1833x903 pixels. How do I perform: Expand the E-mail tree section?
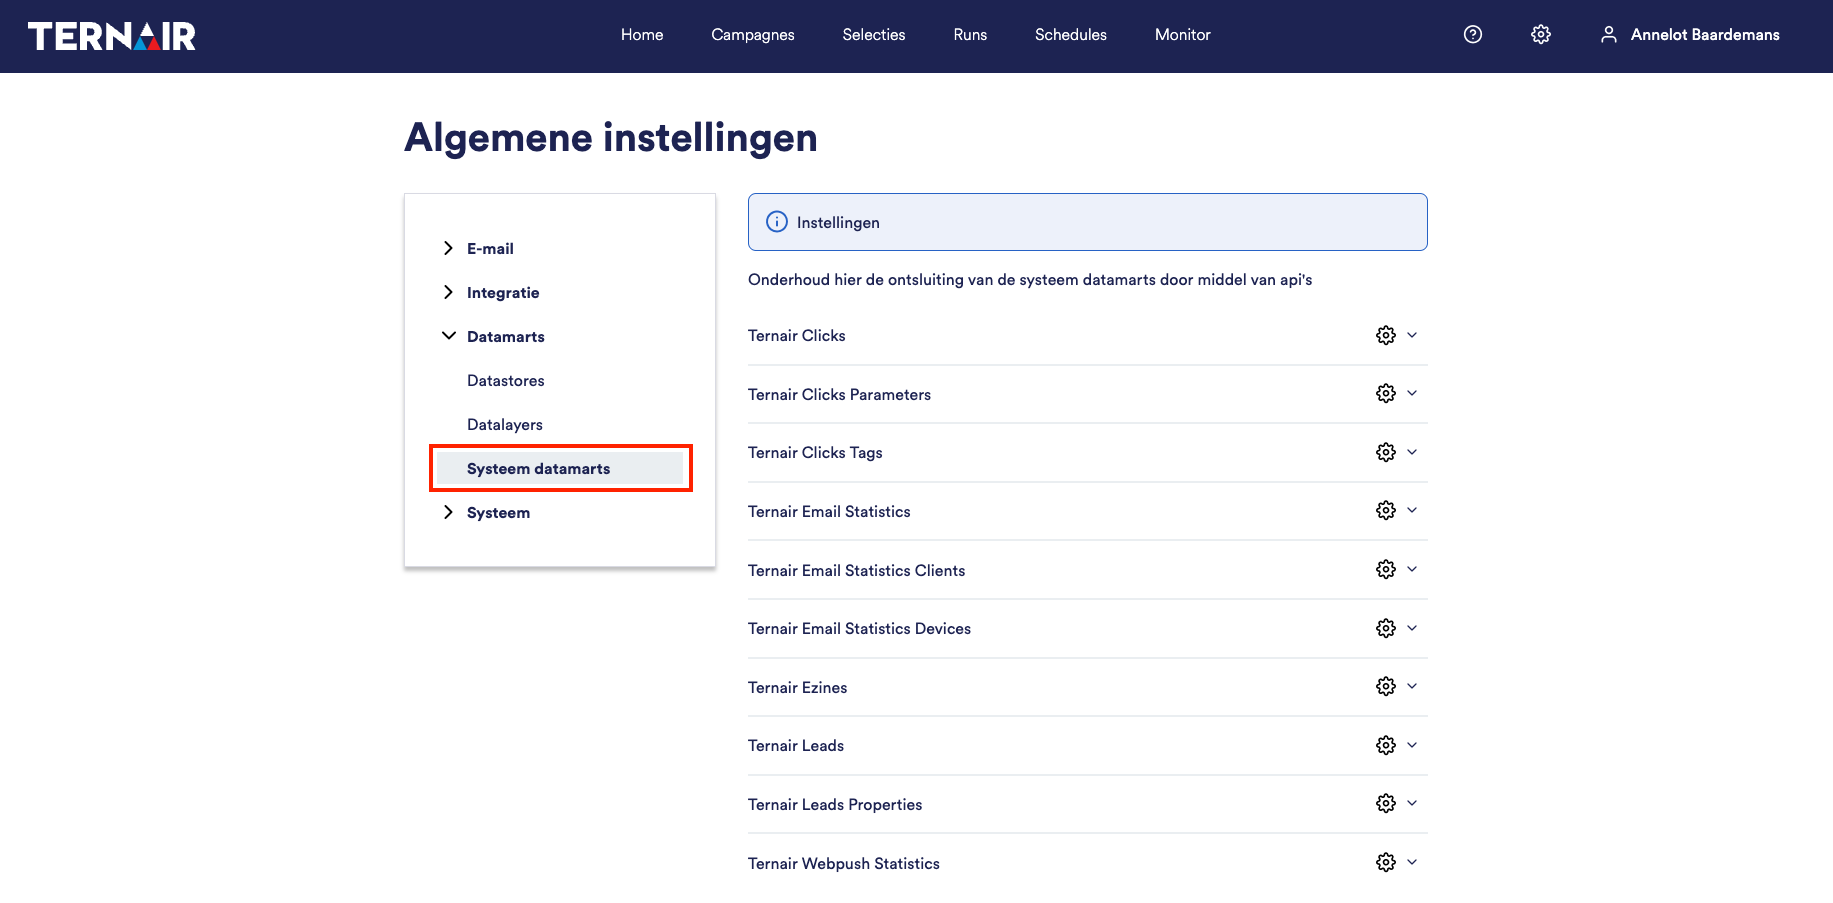coord(448,248)
